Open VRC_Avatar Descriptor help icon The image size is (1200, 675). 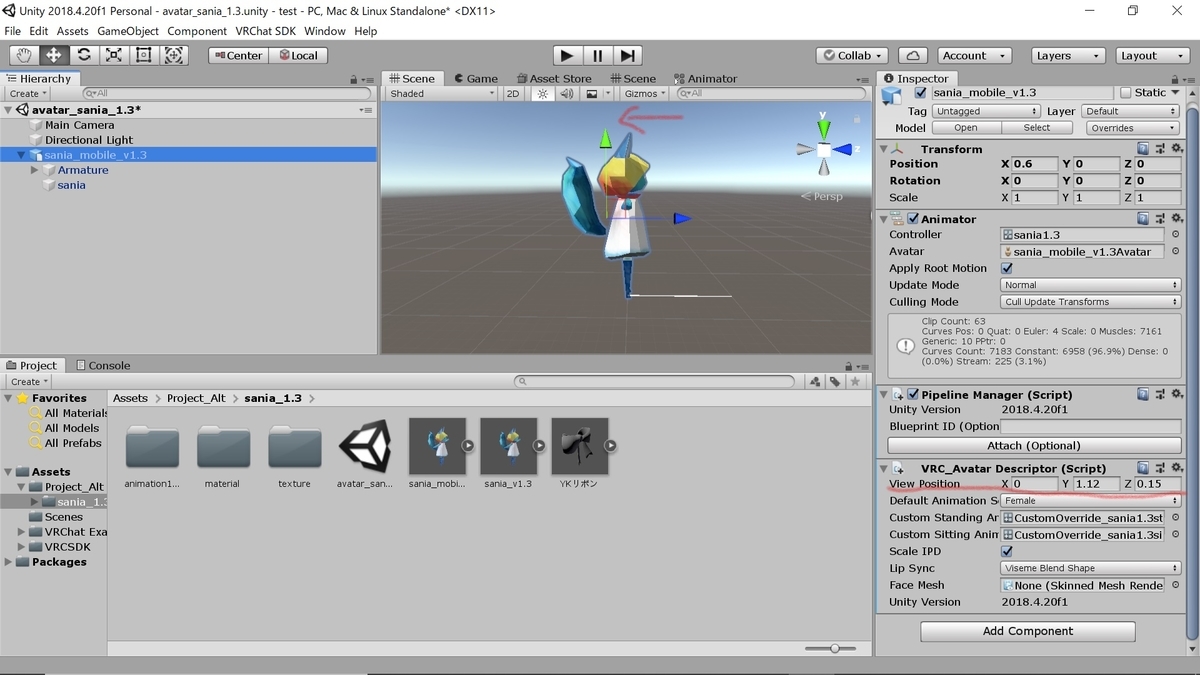coord(1142,468)
